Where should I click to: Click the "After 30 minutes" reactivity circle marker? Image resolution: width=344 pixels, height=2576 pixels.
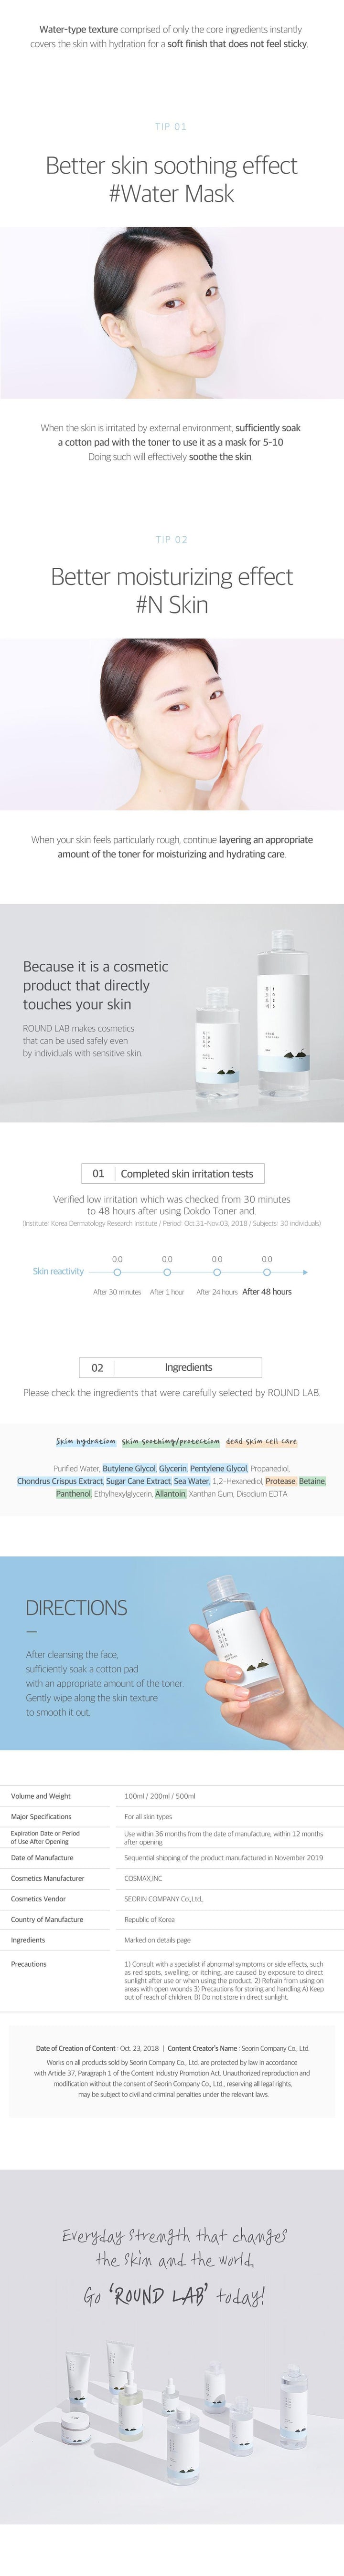(x=117, y=1272)
